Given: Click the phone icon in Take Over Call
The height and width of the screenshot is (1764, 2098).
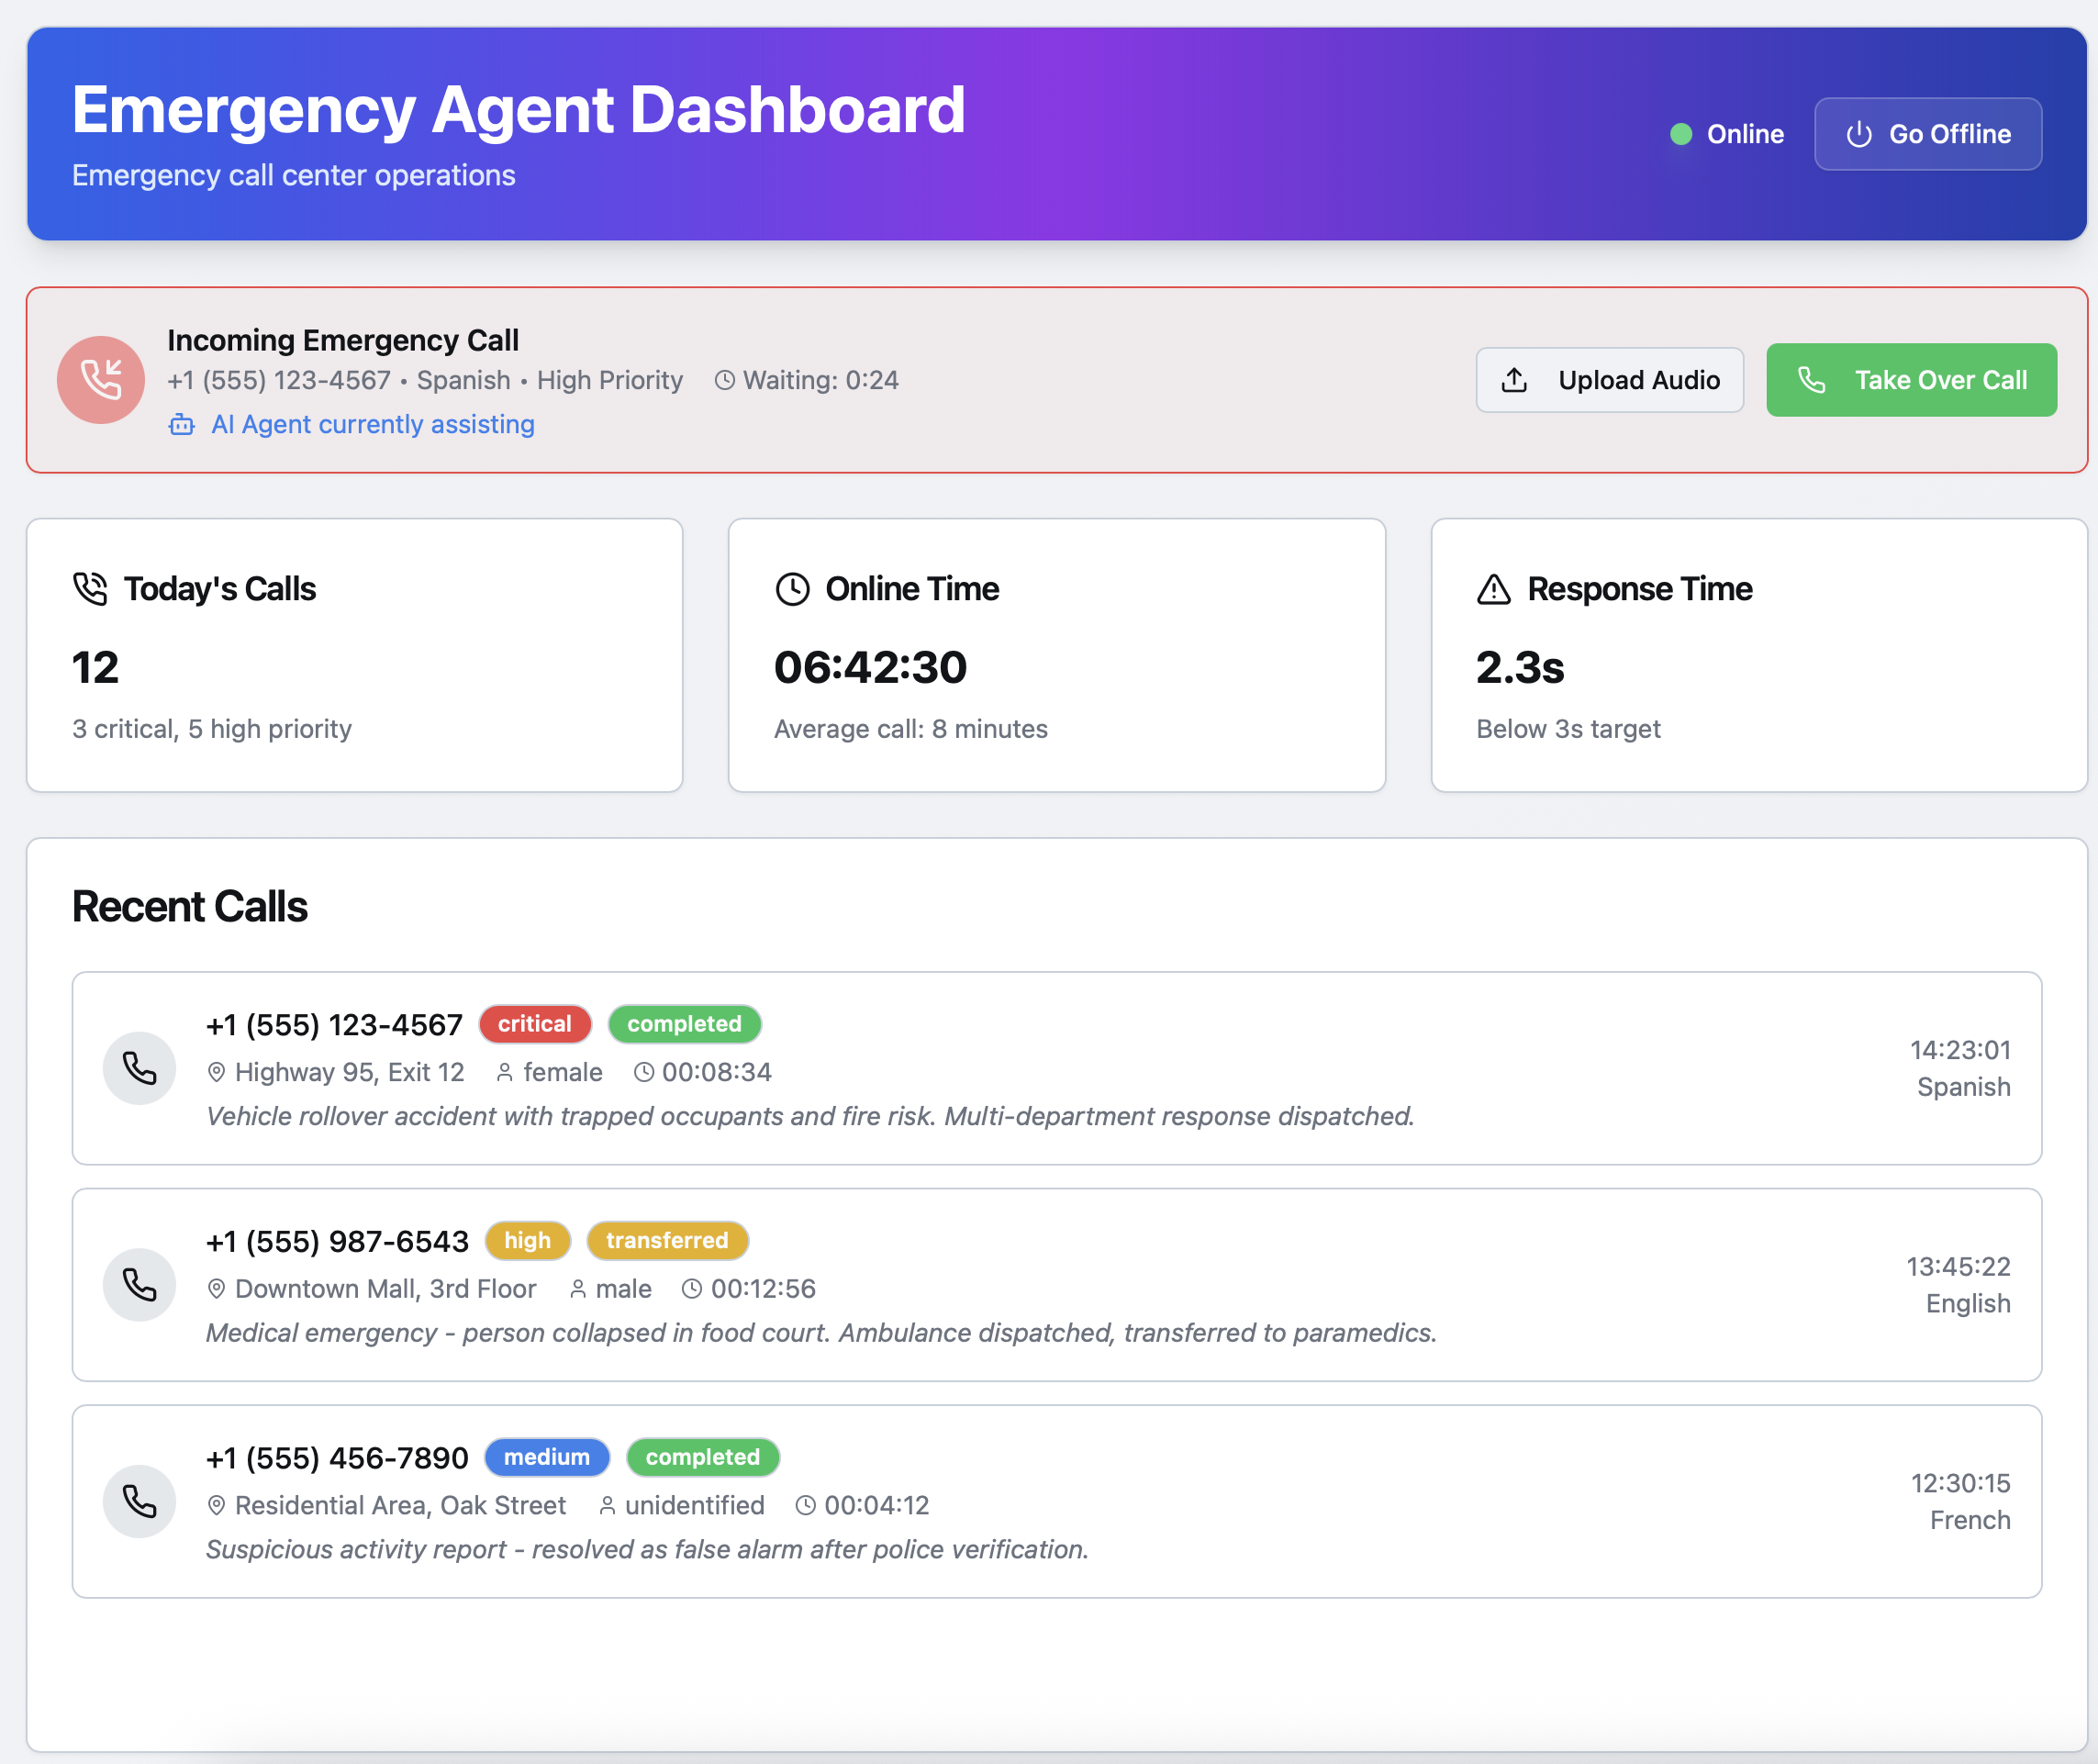Looking at the screenshot, I should click(1811, 380).
